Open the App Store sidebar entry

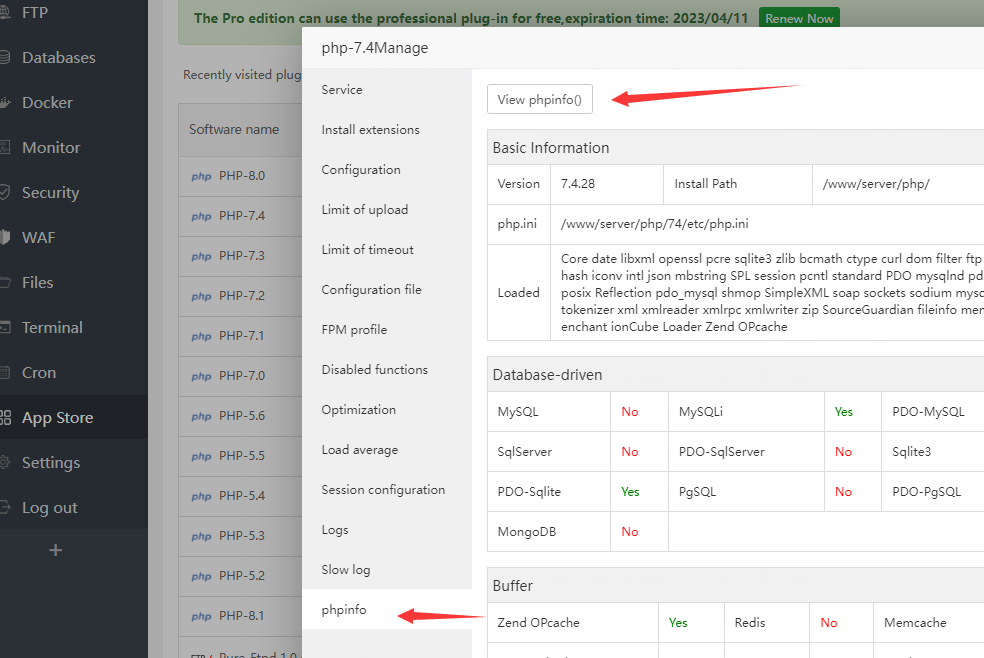pyautogui.click(x=62, y=417)
